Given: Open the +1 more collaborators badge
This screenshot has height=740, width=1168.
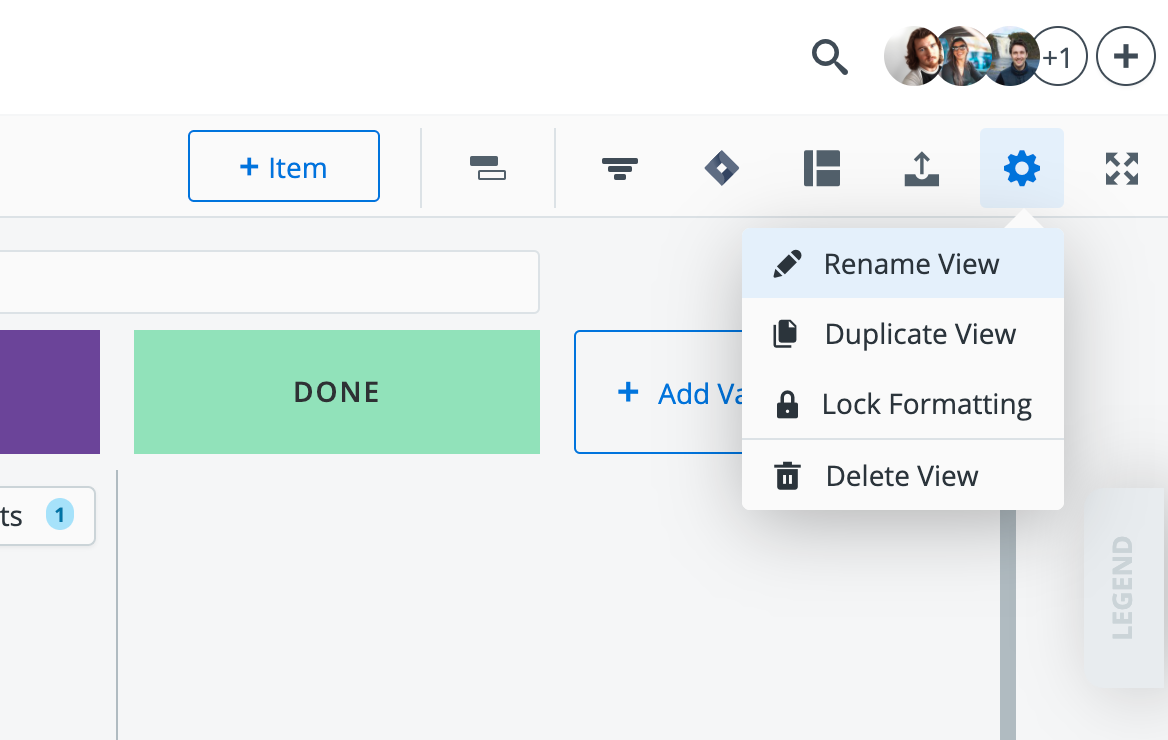Looking at the screenshot, I should [x=1058, y=57].
